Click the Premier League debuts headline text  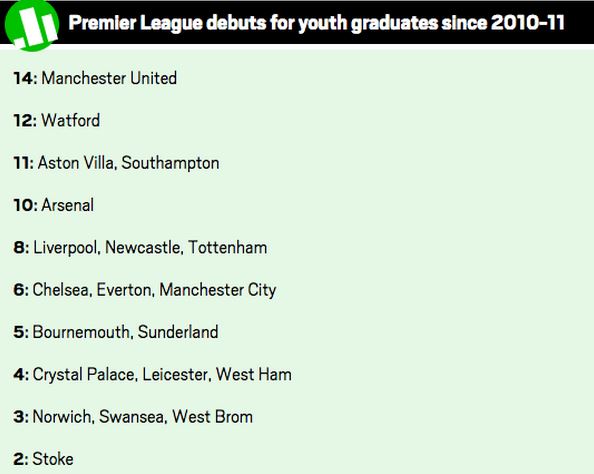[x=317, y=23]
